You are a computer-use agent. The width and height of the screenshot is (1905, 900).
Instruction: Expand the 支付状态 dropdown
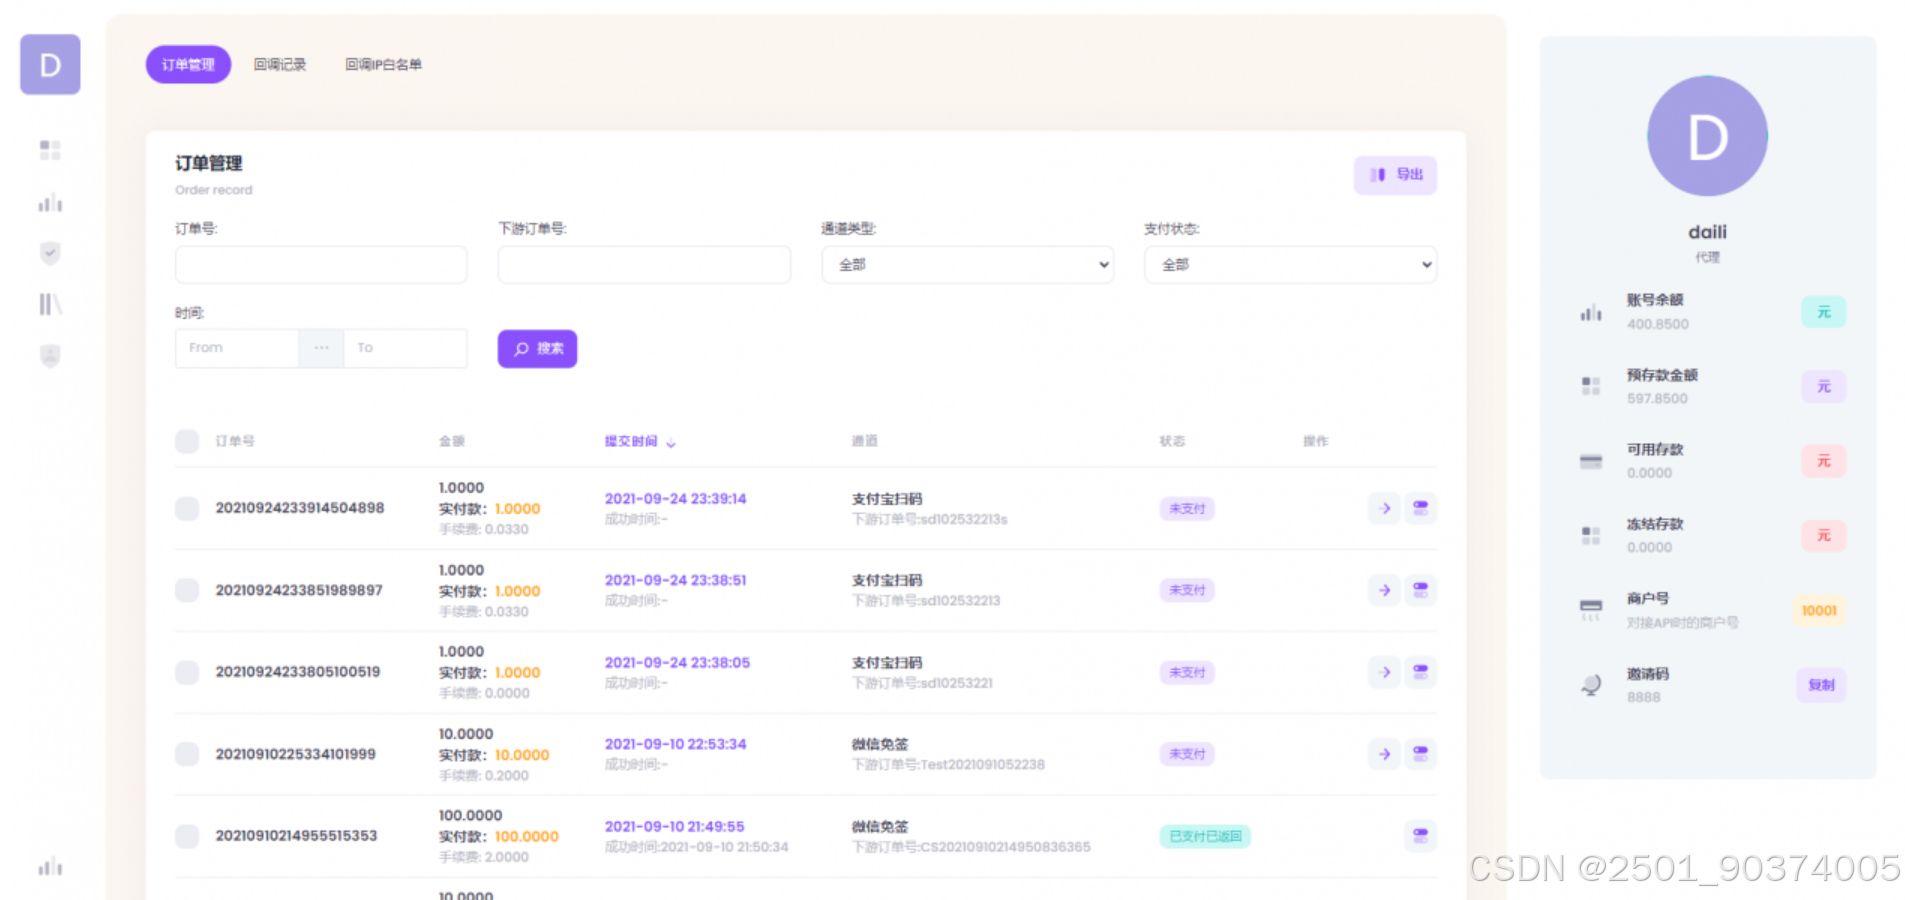click(1289, 264)
